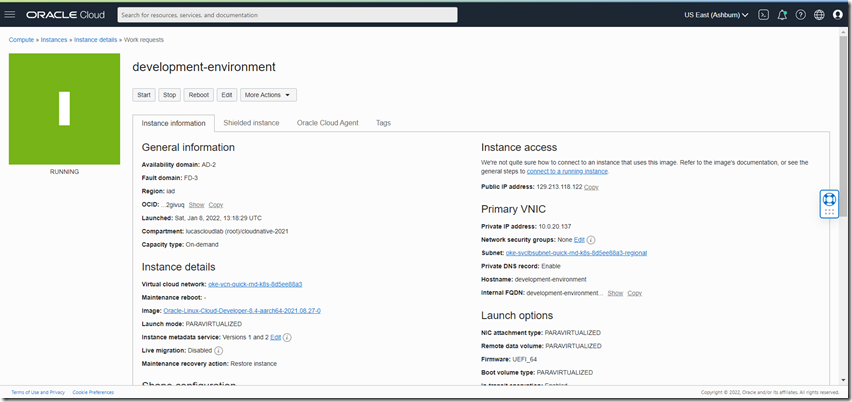Viewport: 852px width, 402px height.
Task: Open the help question mark icon
Action: (800, 15)
